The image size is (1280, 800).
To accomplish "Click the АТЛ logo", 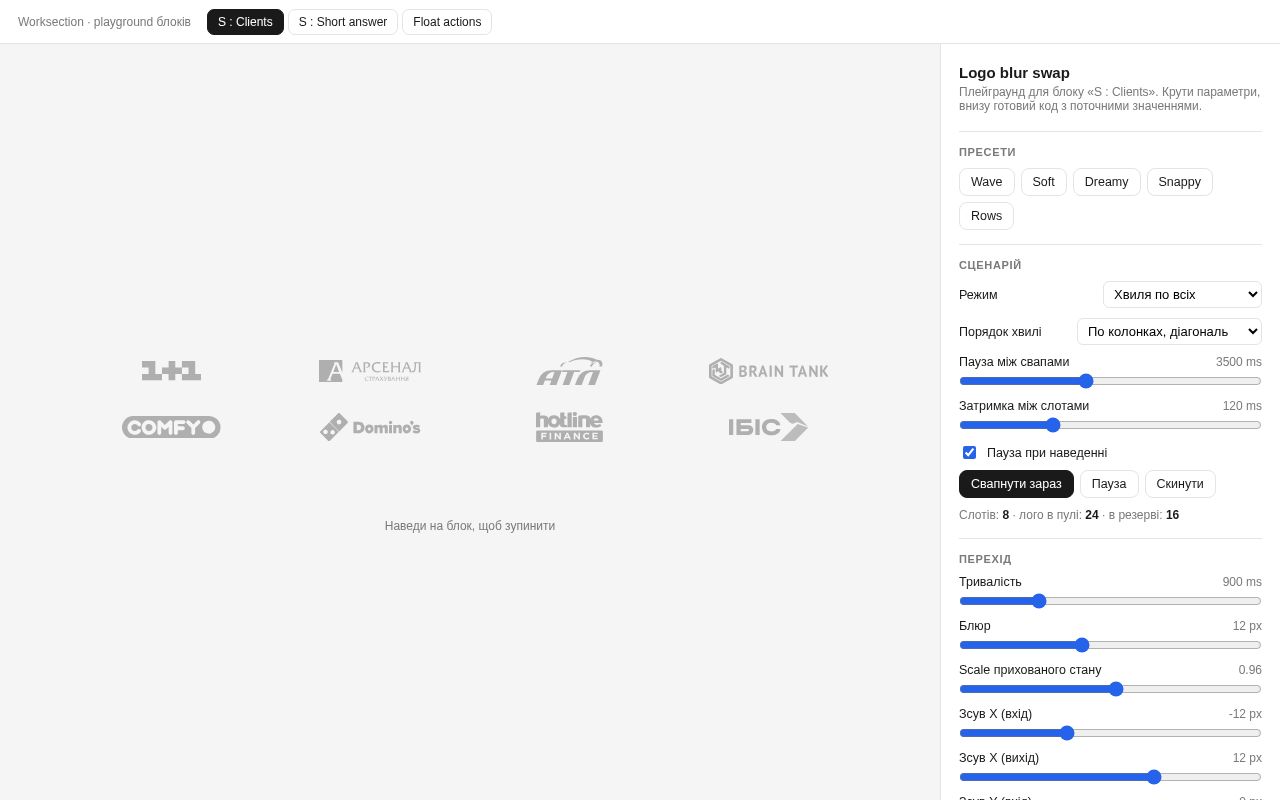I will coord(569,371).
